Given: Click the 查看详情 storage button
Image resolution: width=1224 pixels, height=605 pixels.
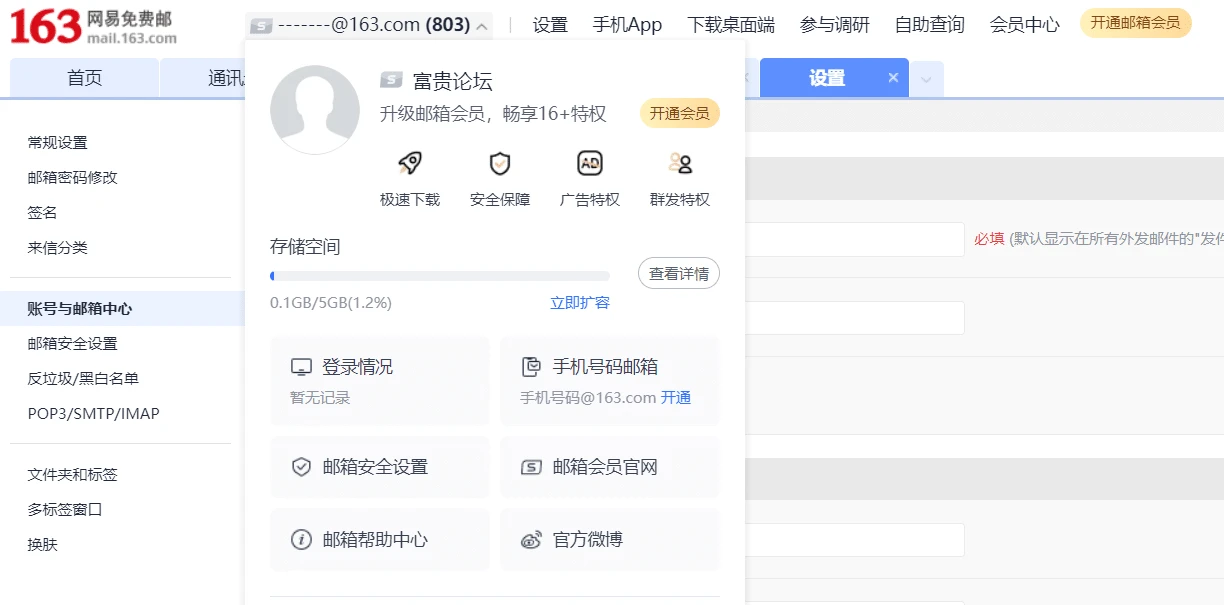Looking at the screenshot, I should click(679, 273).
